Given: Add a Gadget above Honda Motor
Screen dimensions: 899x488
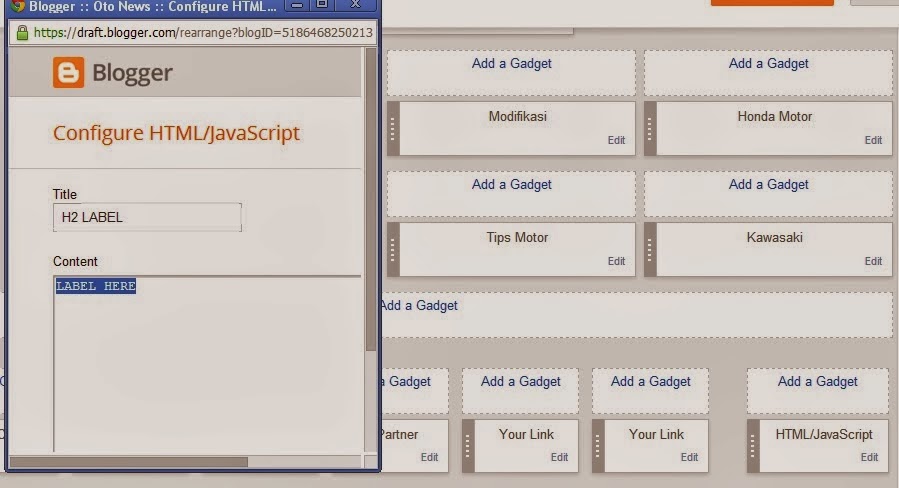Looking at the screenshot, I should [768, 64].
